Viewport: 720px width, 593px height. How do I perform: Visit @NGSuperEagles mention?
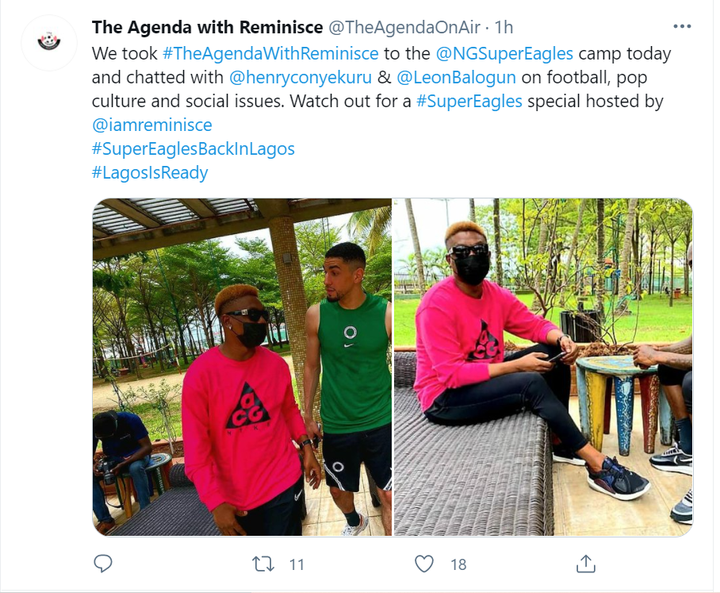click(504, 54)
